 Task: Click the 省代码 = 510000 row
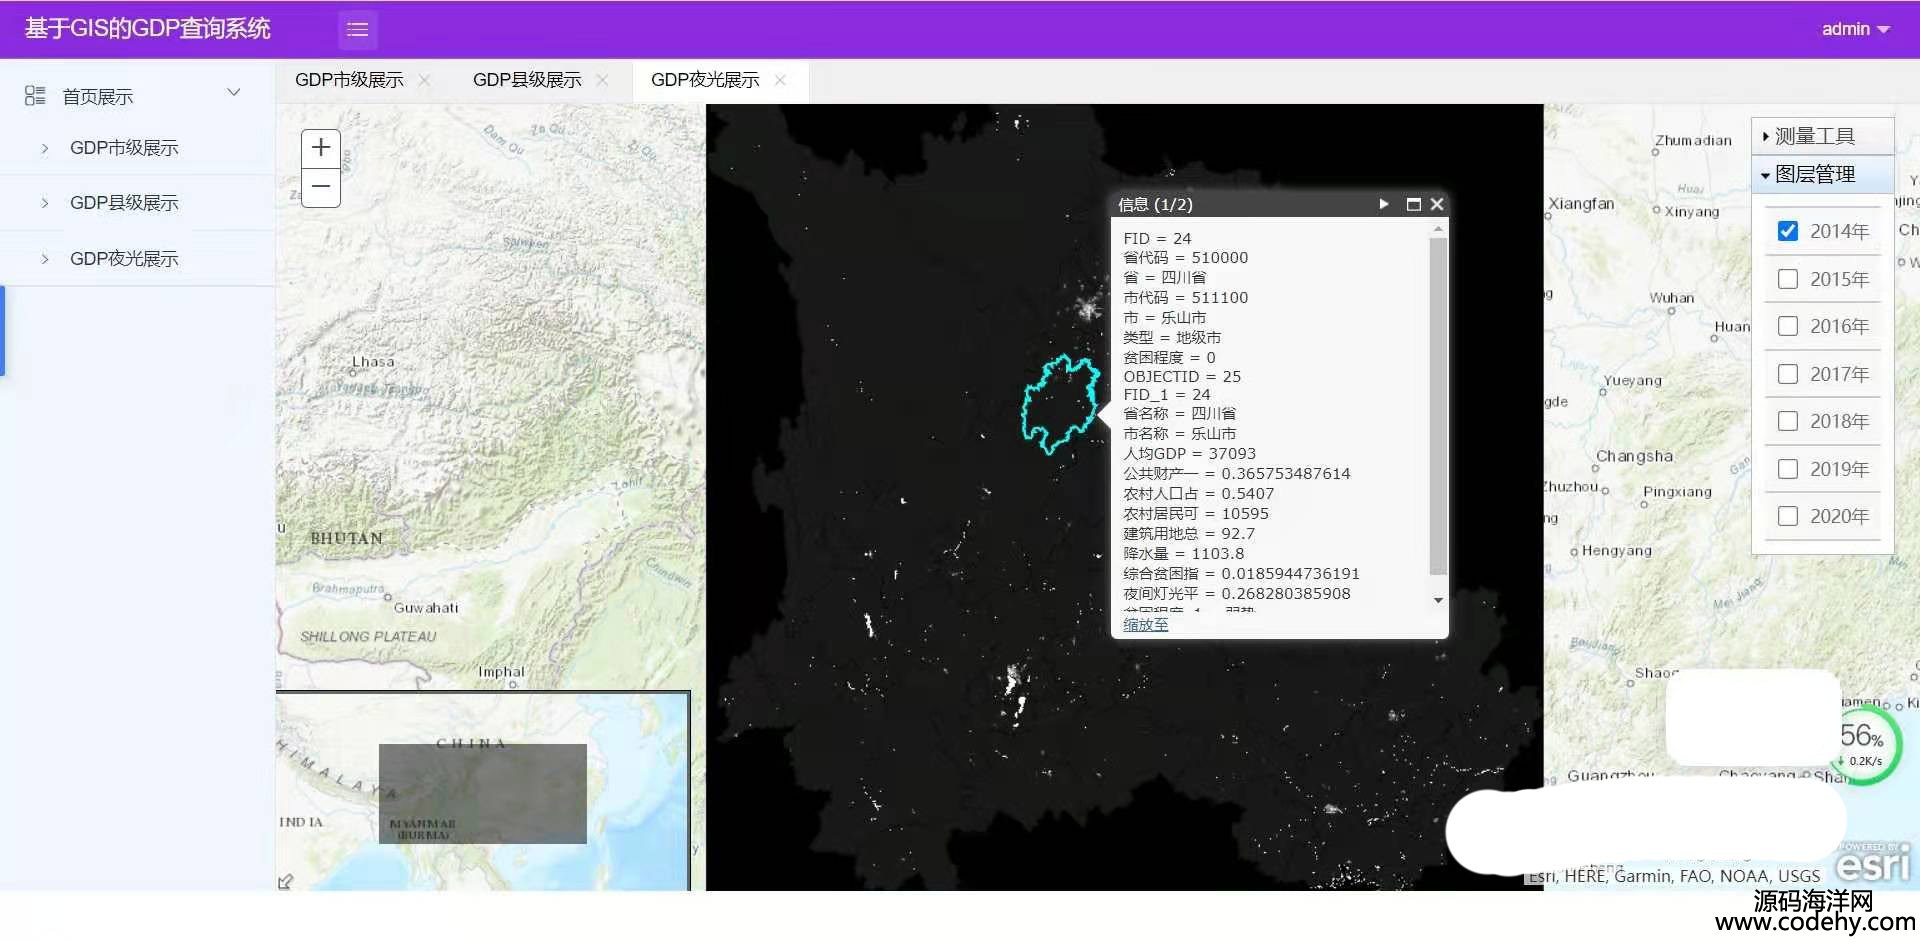(1185, 258)
